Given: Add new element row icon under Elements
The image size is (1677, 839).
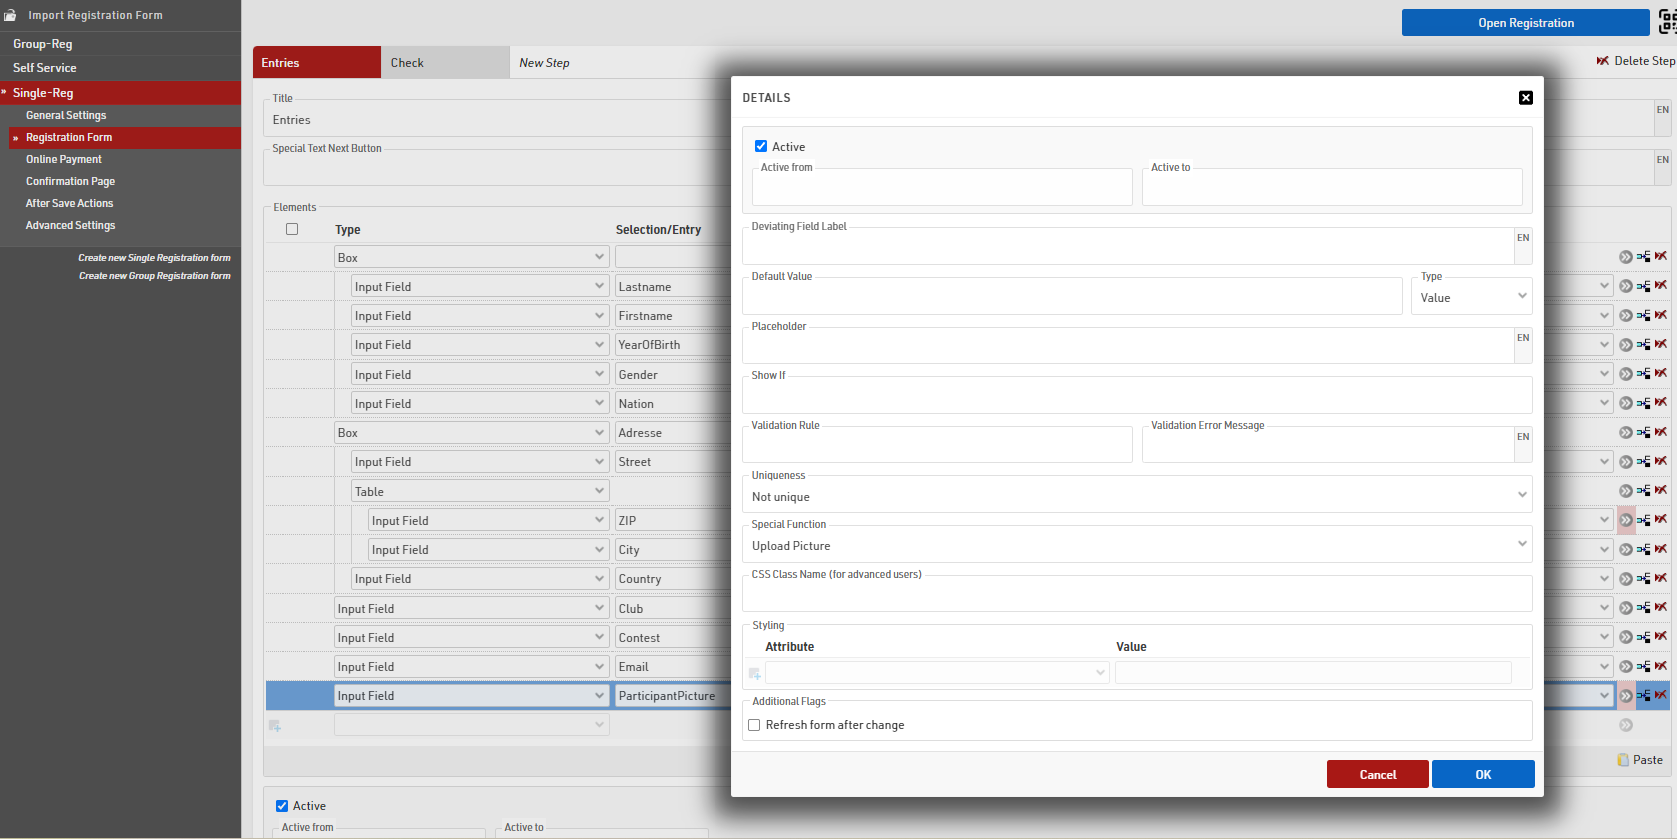Looking at the screenshot, I should pos(275,725).
